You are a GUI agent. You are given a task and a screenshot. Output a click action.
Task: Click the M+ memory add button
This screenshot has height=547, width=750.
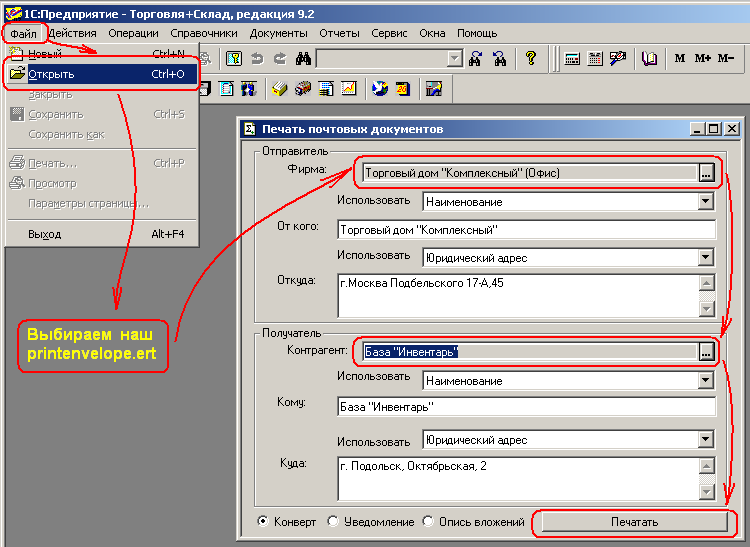coord(703,58)
